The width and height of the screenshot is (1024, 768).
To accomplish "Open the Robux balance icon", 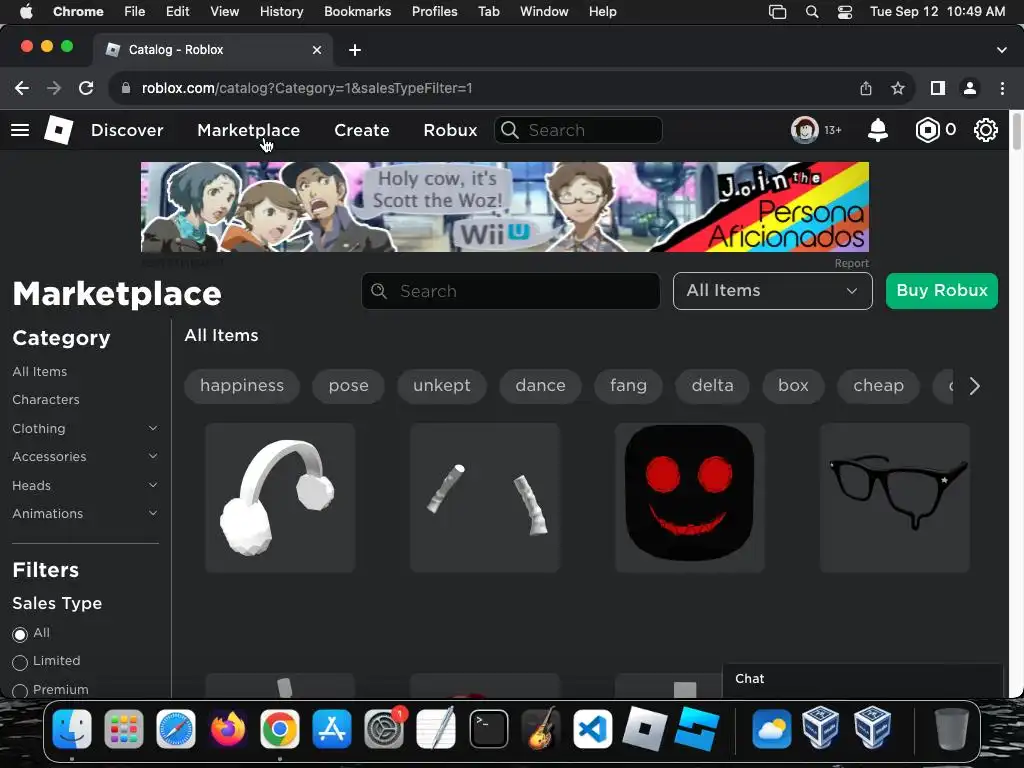I will (927, 130).
